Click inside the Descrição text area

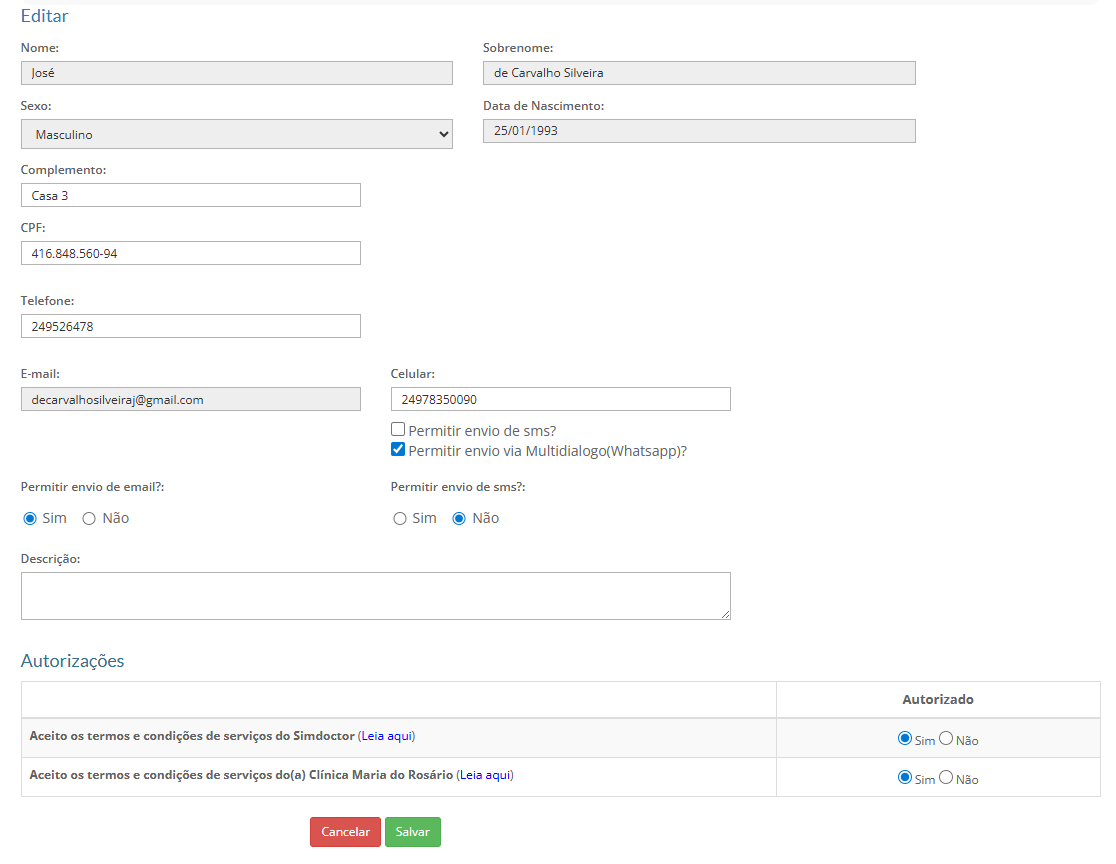coord(375,595)
